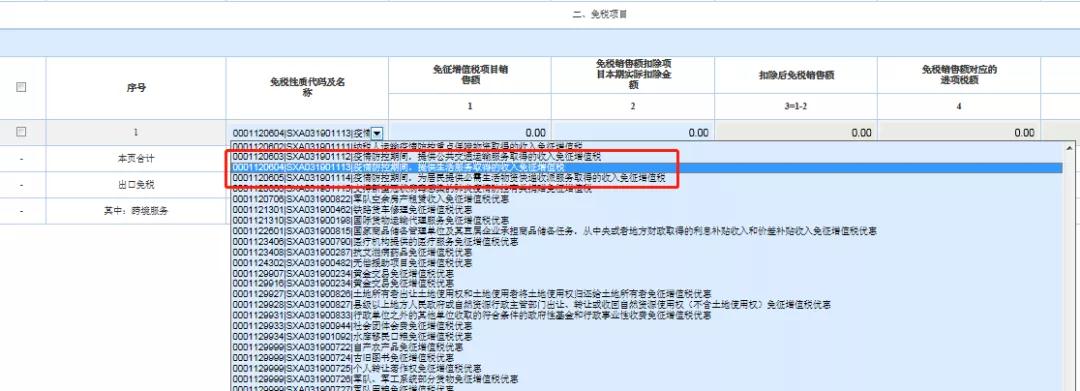Click the 免征增值税项目销售额 input in row 1

tap(470, 133)
